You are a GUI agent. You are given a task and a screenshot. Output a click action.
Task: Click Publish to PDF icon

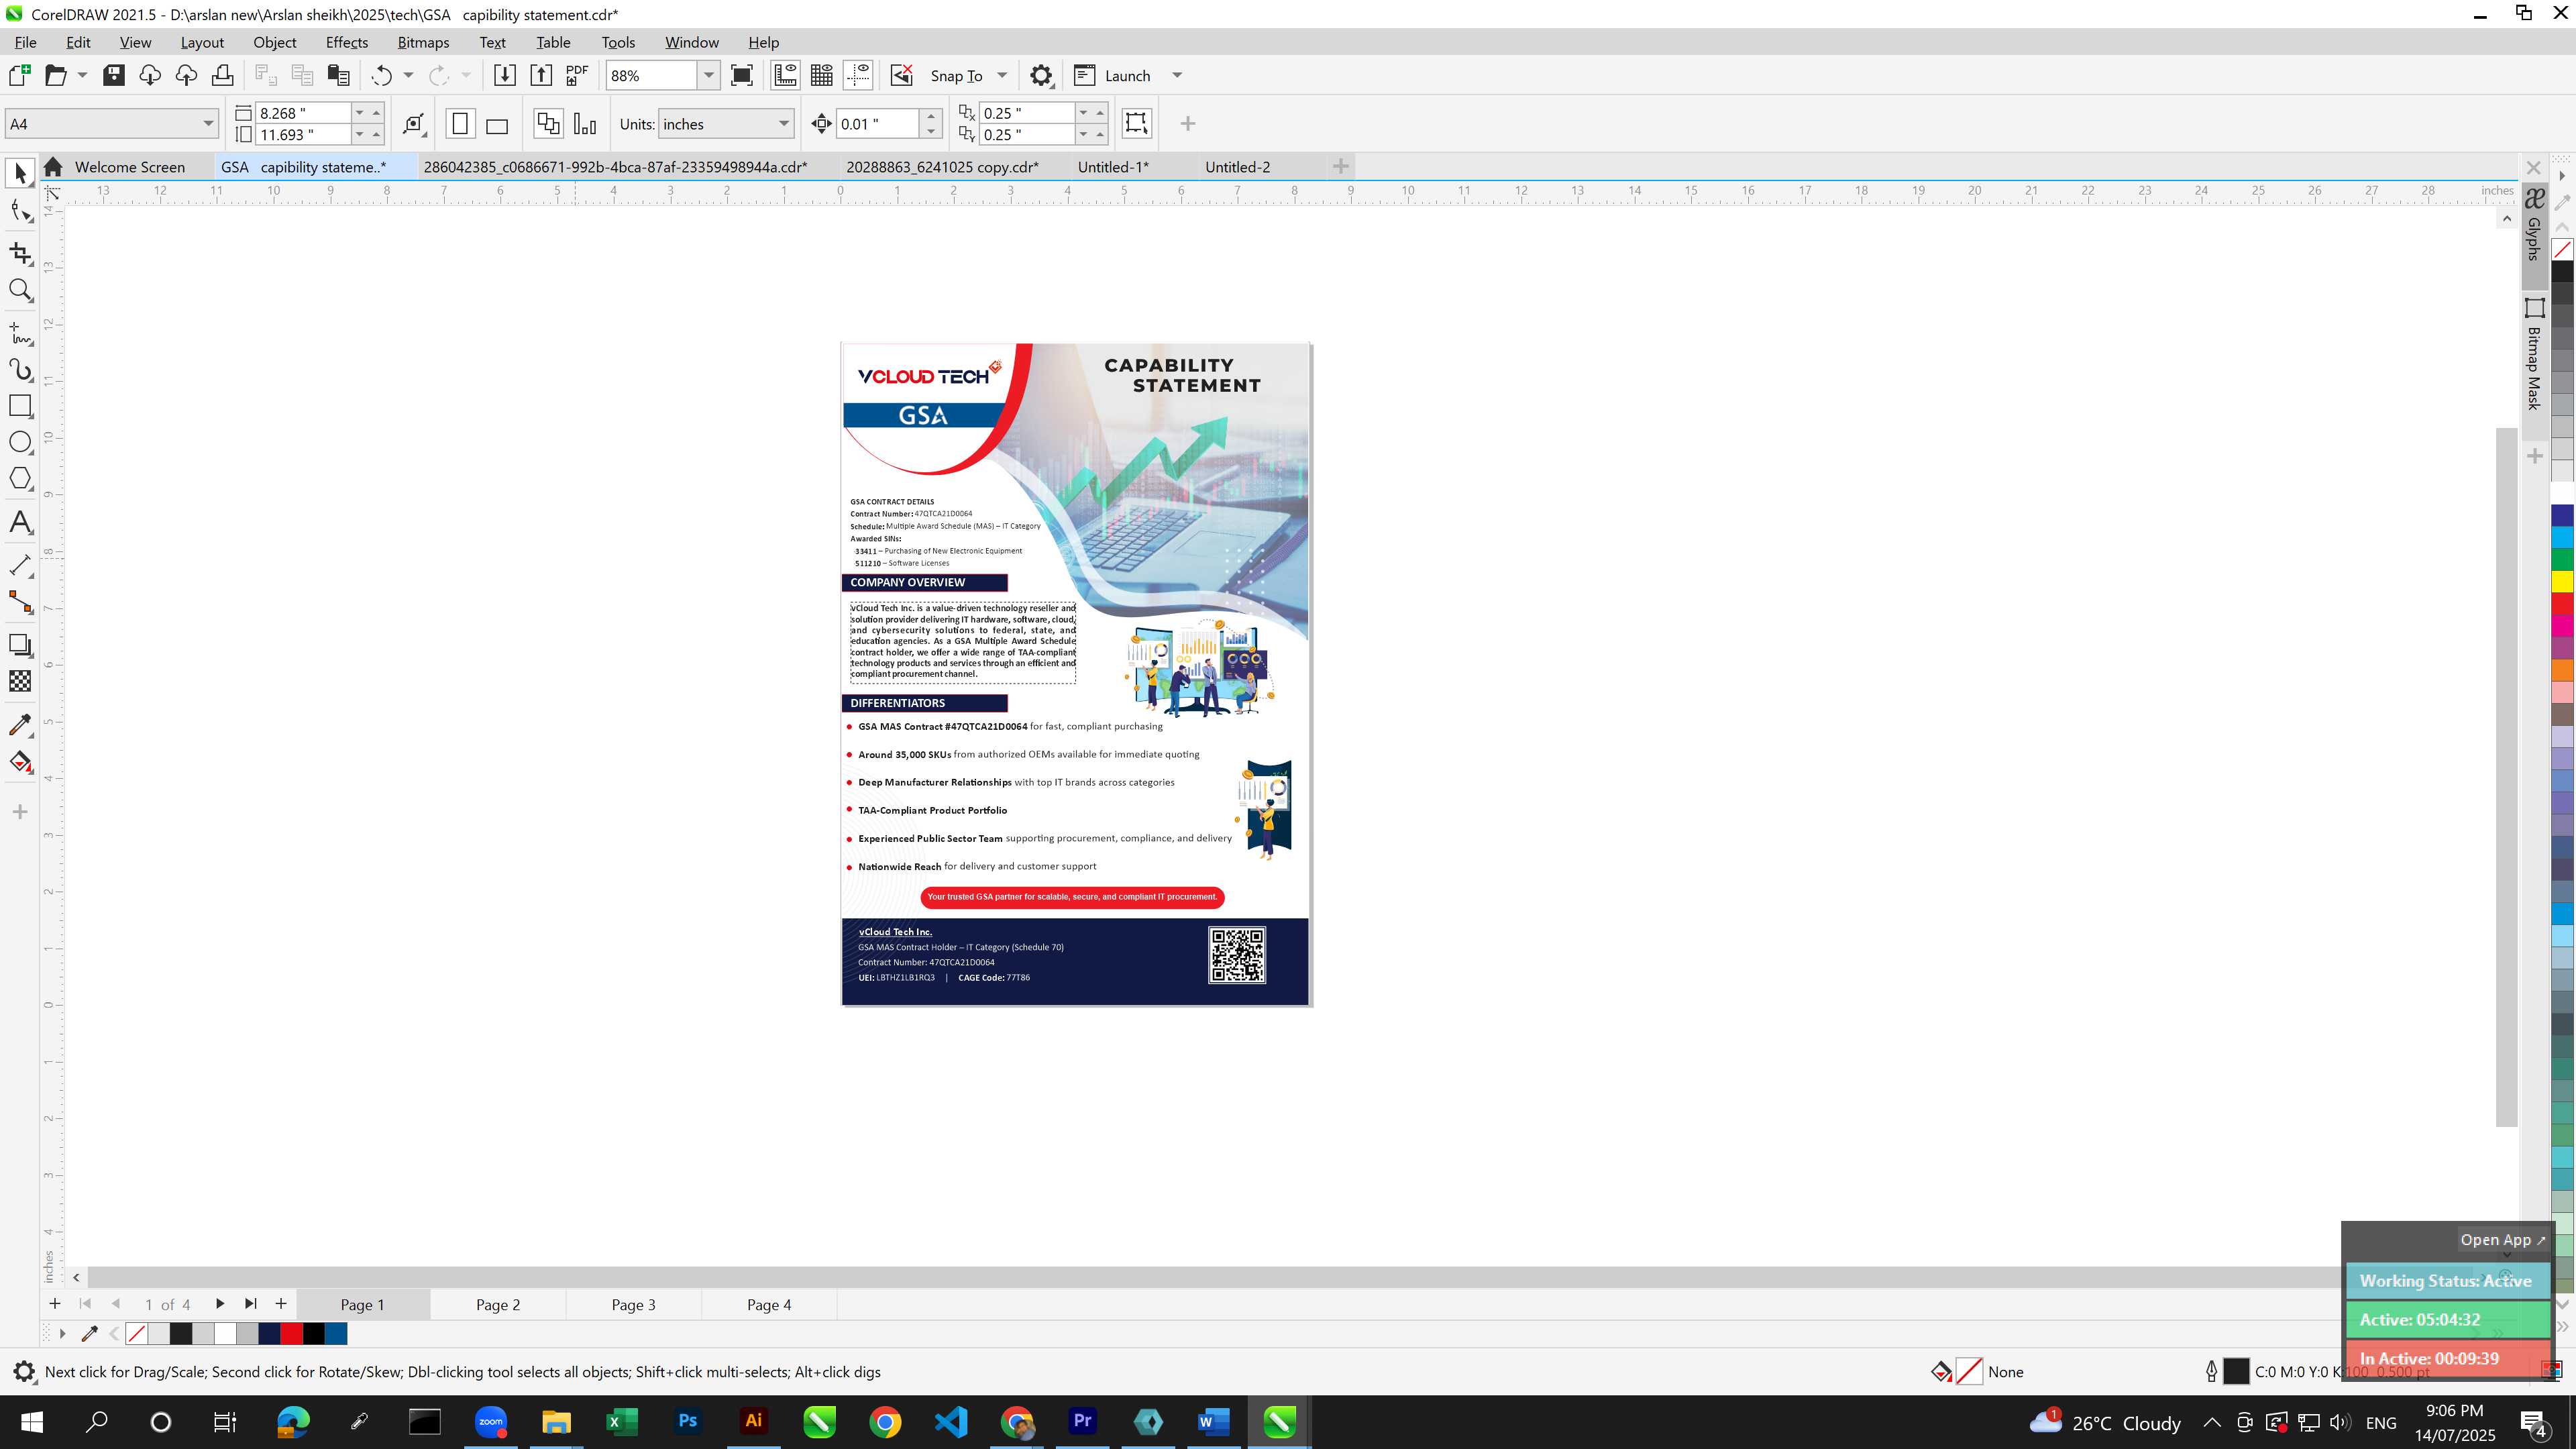pos(577,75)
